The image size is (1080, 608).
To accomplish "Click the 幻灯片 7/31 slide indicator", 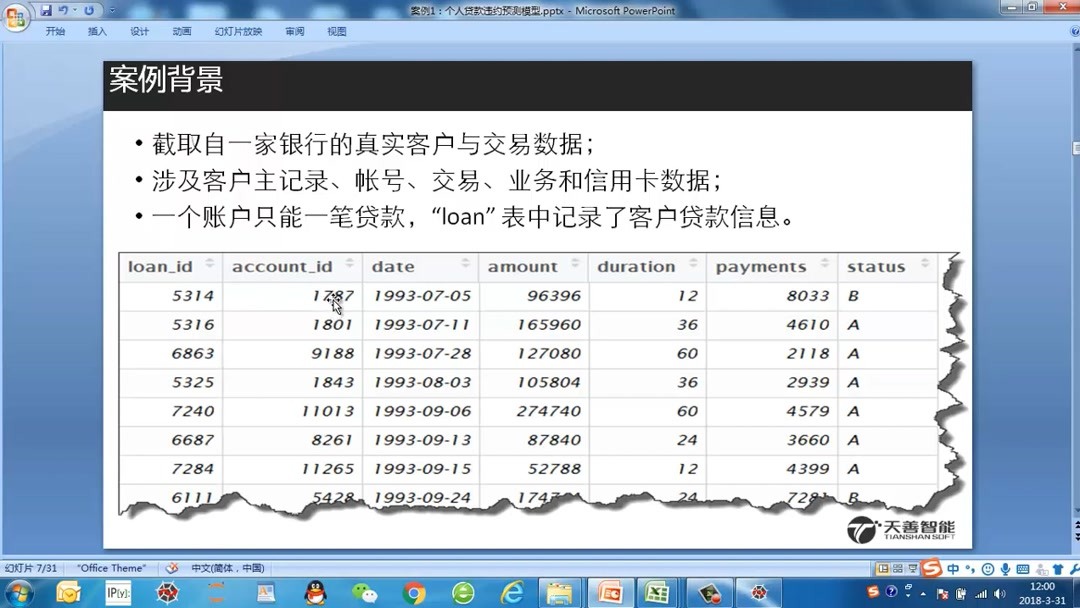I will click(30, 567).
